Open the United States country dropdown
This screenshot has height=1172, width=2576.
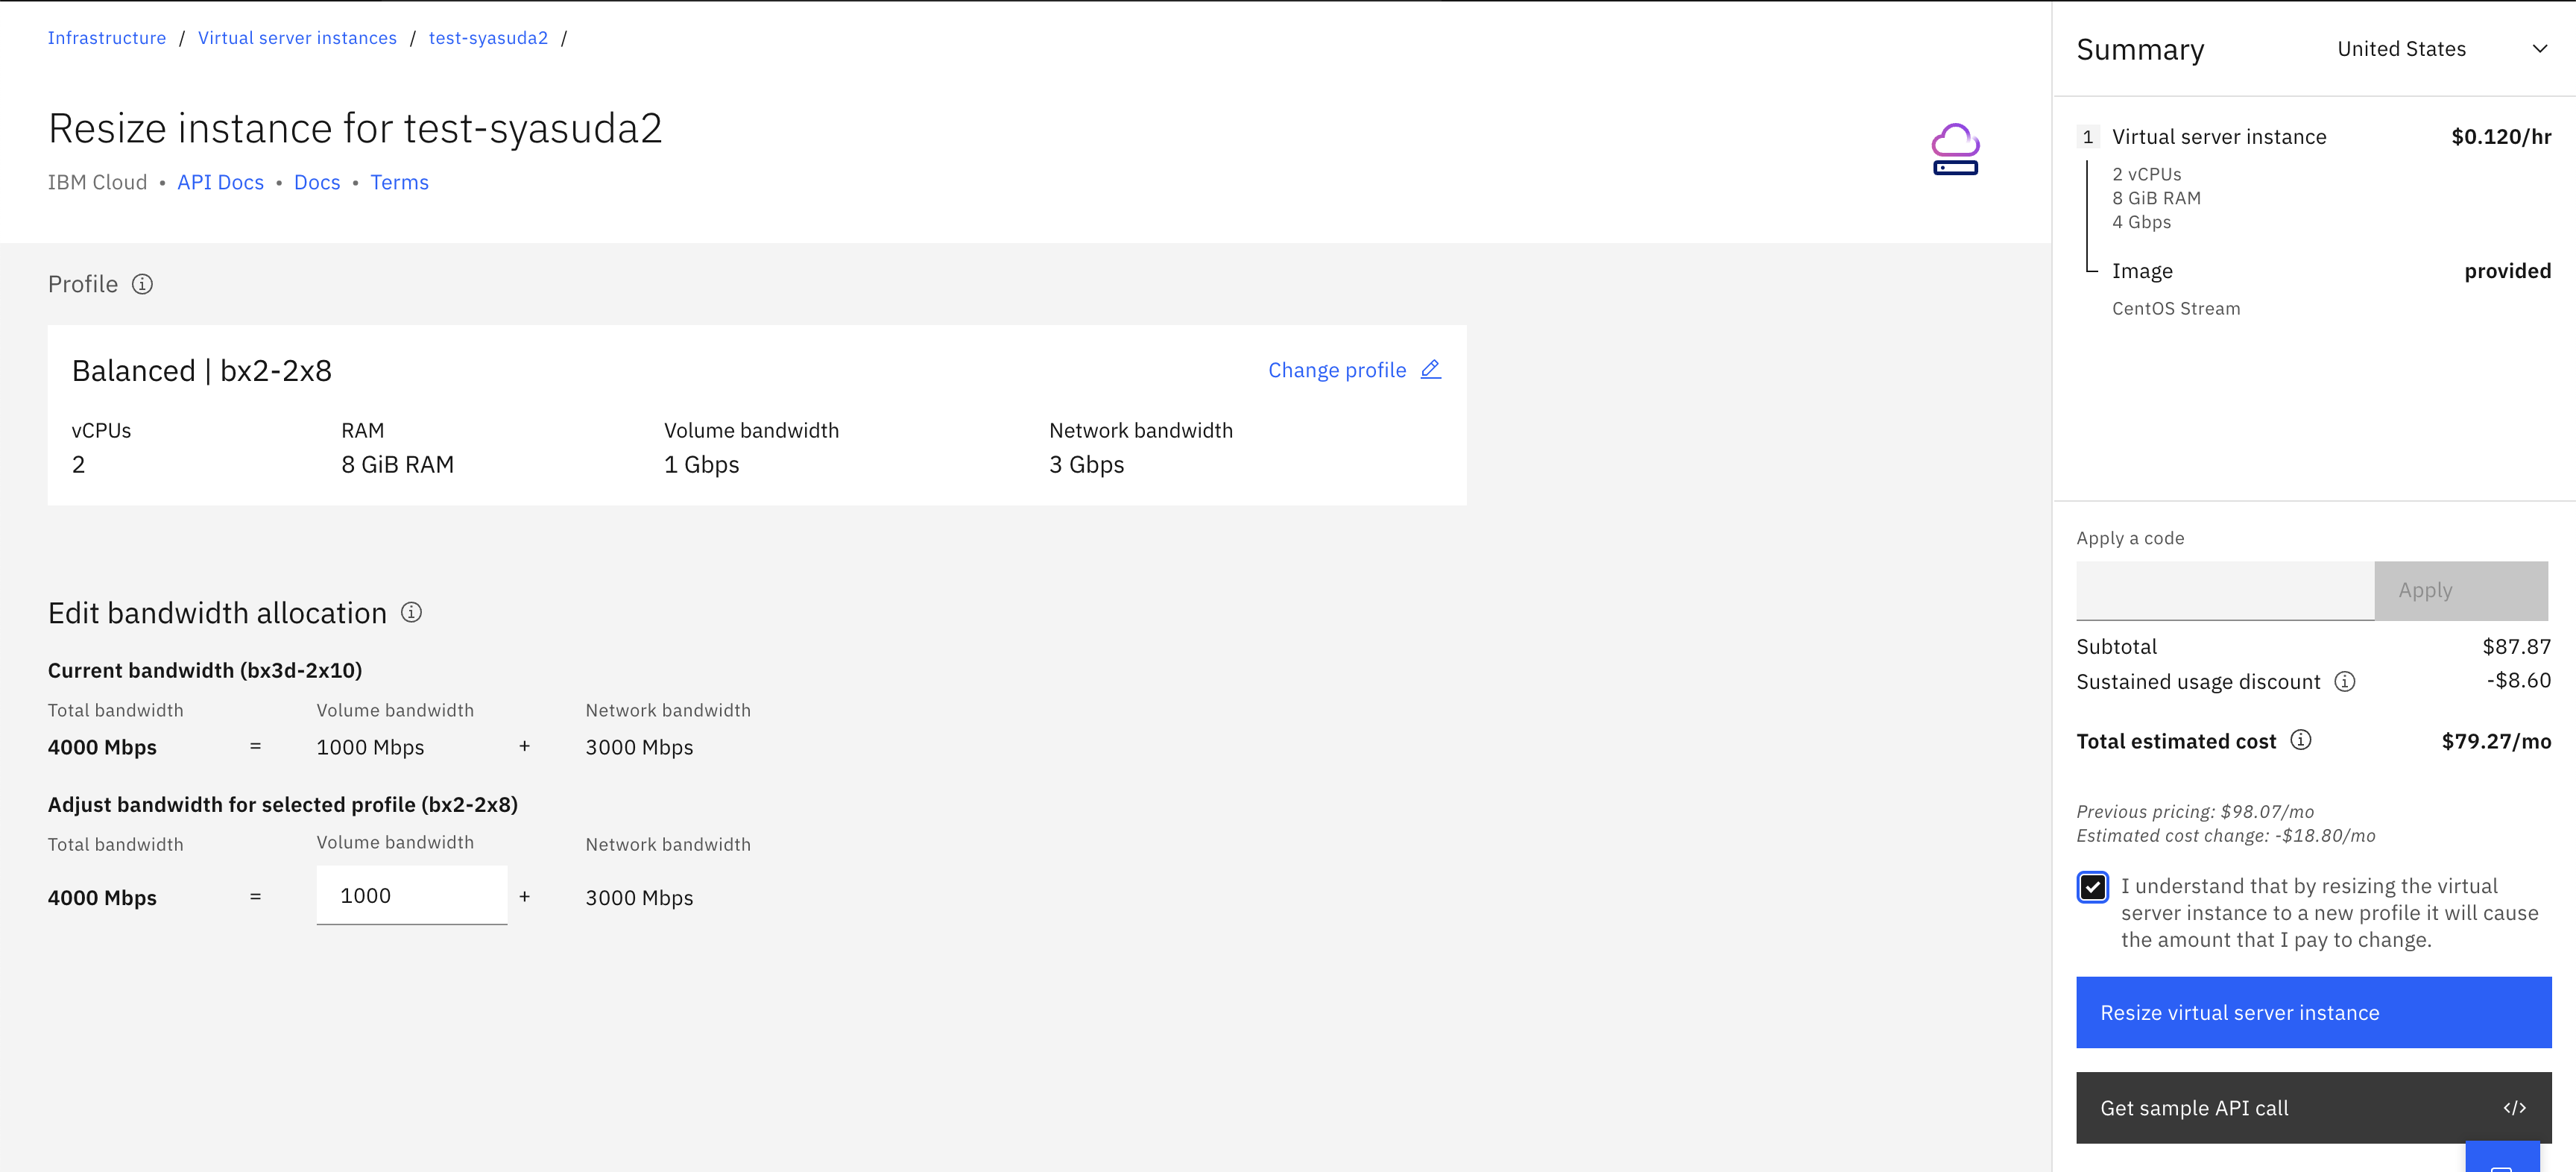(2401, 49)
